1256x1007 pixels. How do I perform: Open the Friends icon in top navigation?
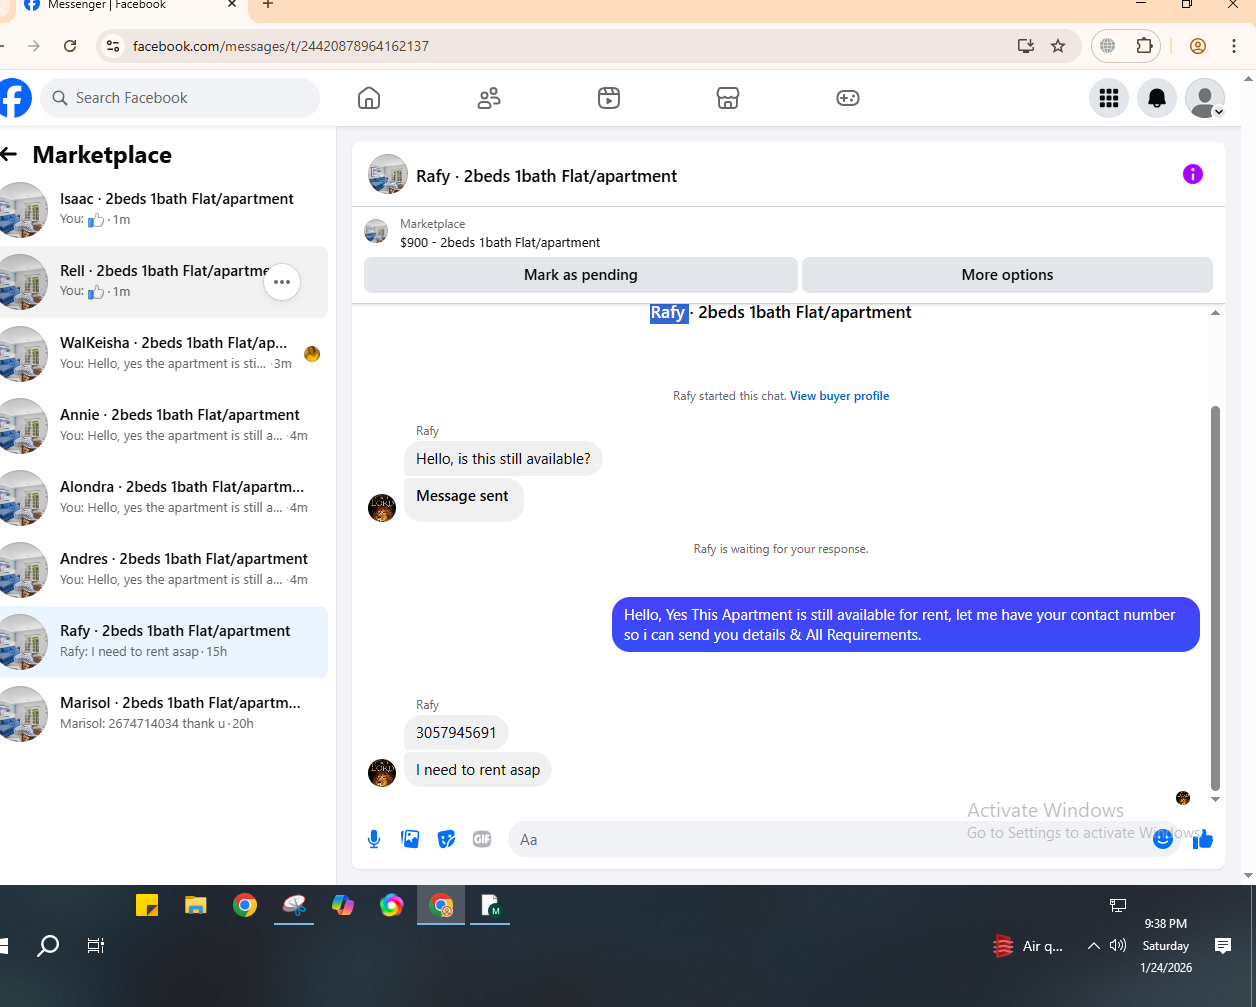click(489, 98)
